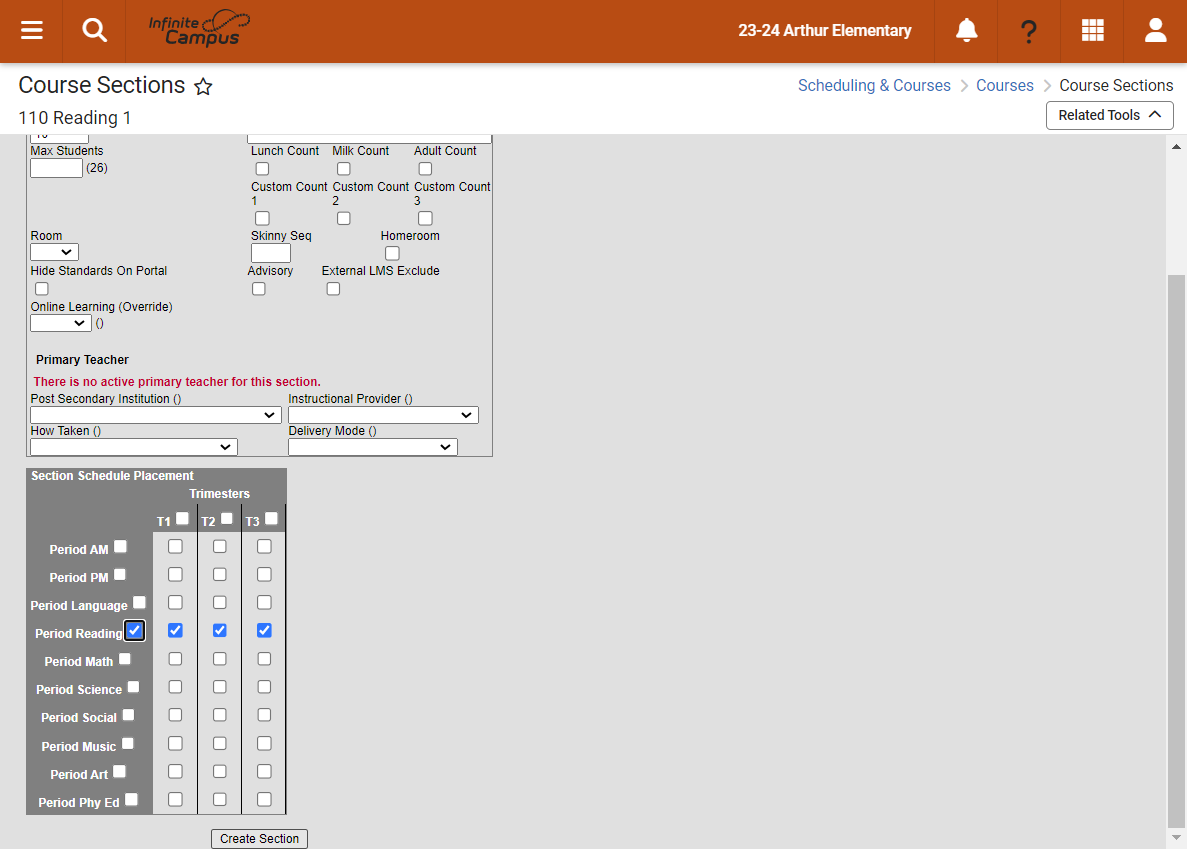Open the Post Secondary Institution dropdown
This screenshot has height=849, width=1187.
pos(156,415)
